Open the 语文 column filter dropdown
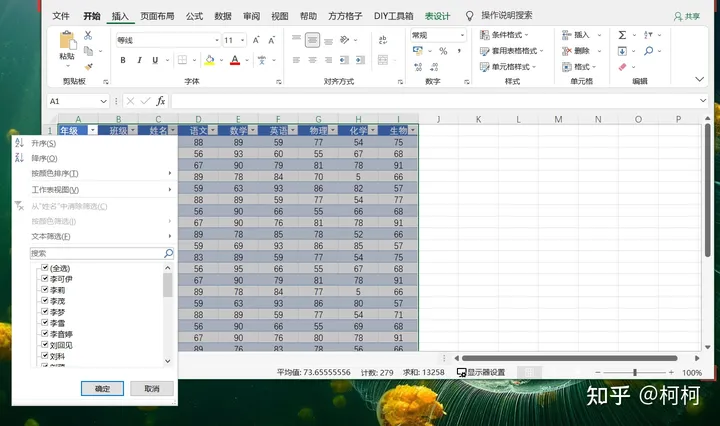 [x=213, y=130]
